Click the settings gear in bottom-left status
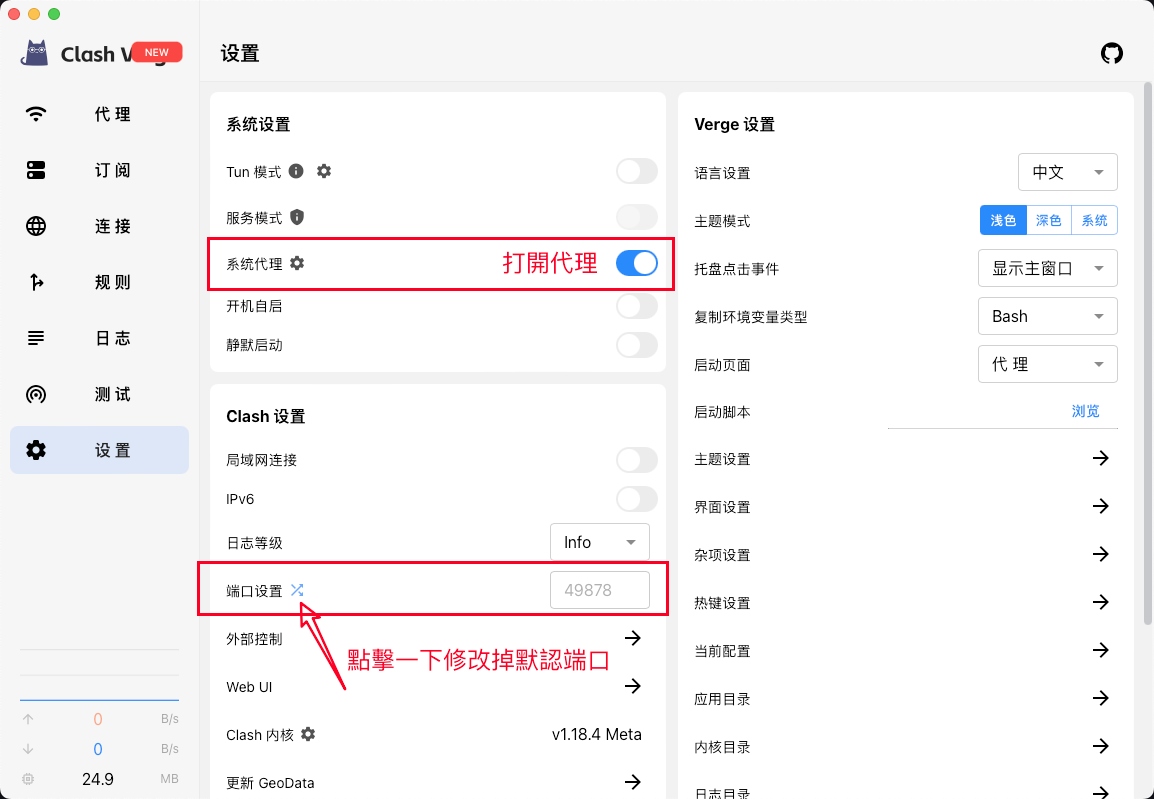The image size is (1154, 799). pyautogui.click(x=28, y=779)
